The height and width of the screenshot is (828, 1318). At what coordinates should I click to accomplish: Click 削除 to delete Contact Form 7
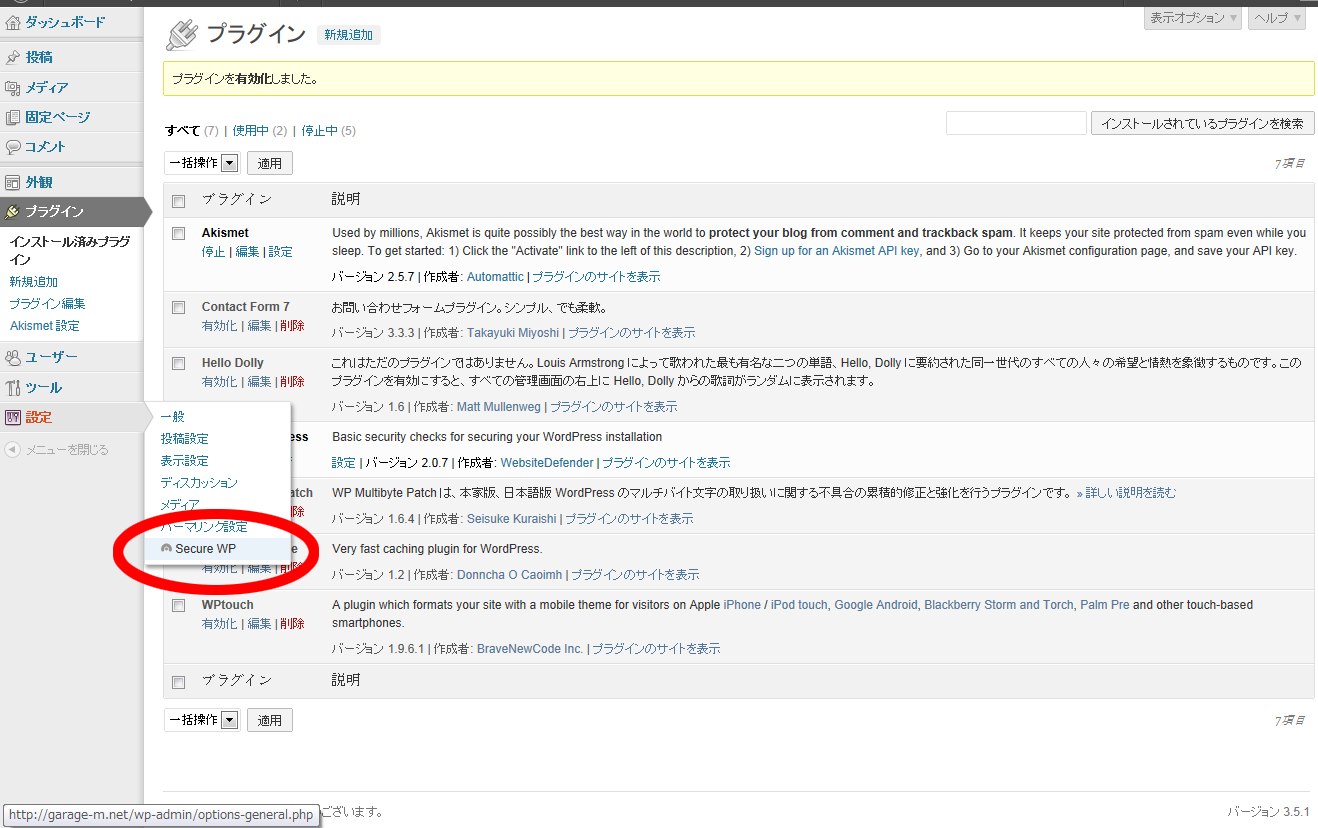click(x=293, y=326)
